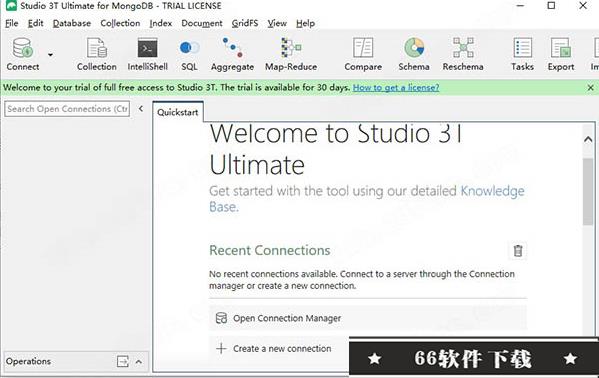Open the Collection toolbar icon
Image resolution: width=599 pixels, height=378 pixels.
[97, 54]
